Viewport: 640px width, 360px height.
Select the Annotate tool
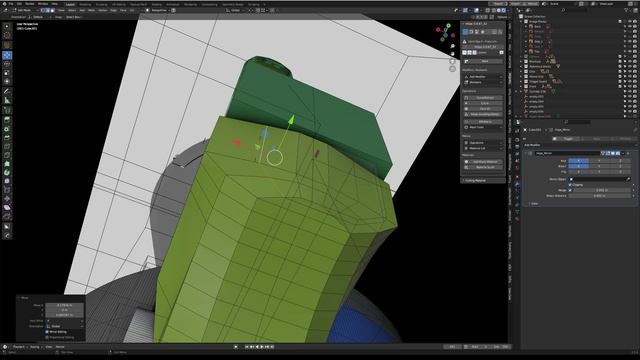[x=7, y=91]
